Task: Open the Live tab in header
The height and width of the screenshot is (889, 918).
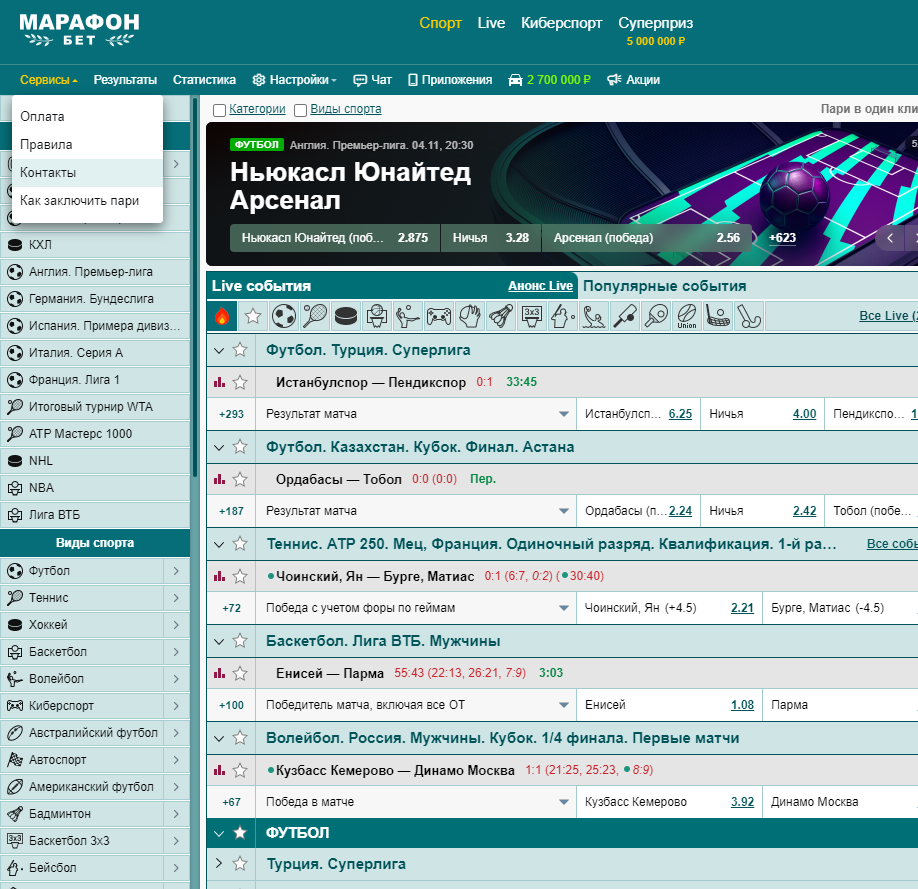Action: point(491,23)
